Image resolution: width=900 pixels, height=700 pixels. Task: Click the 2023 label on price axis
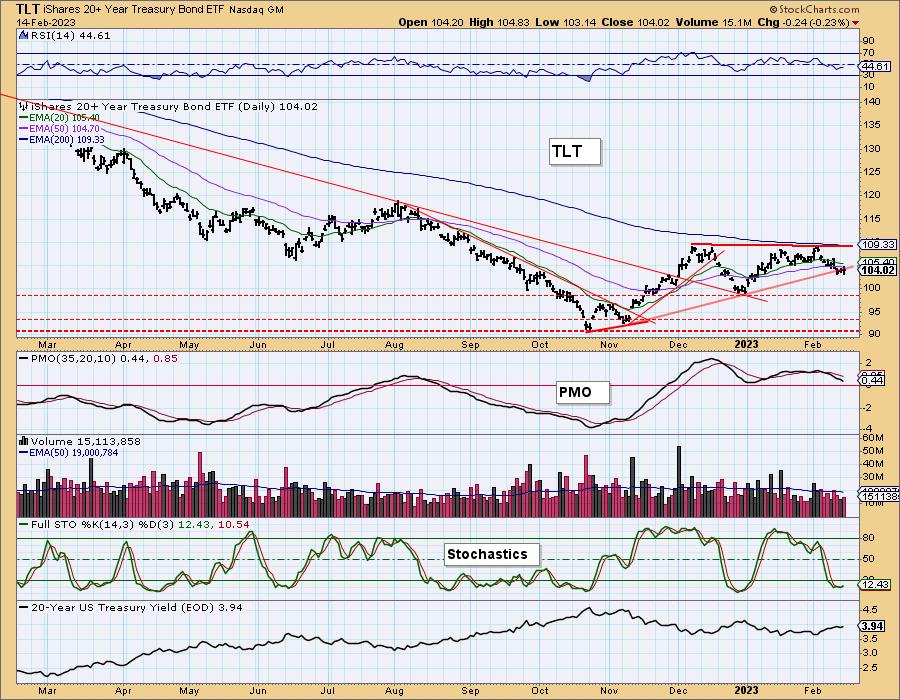click(x=746, y=345)
